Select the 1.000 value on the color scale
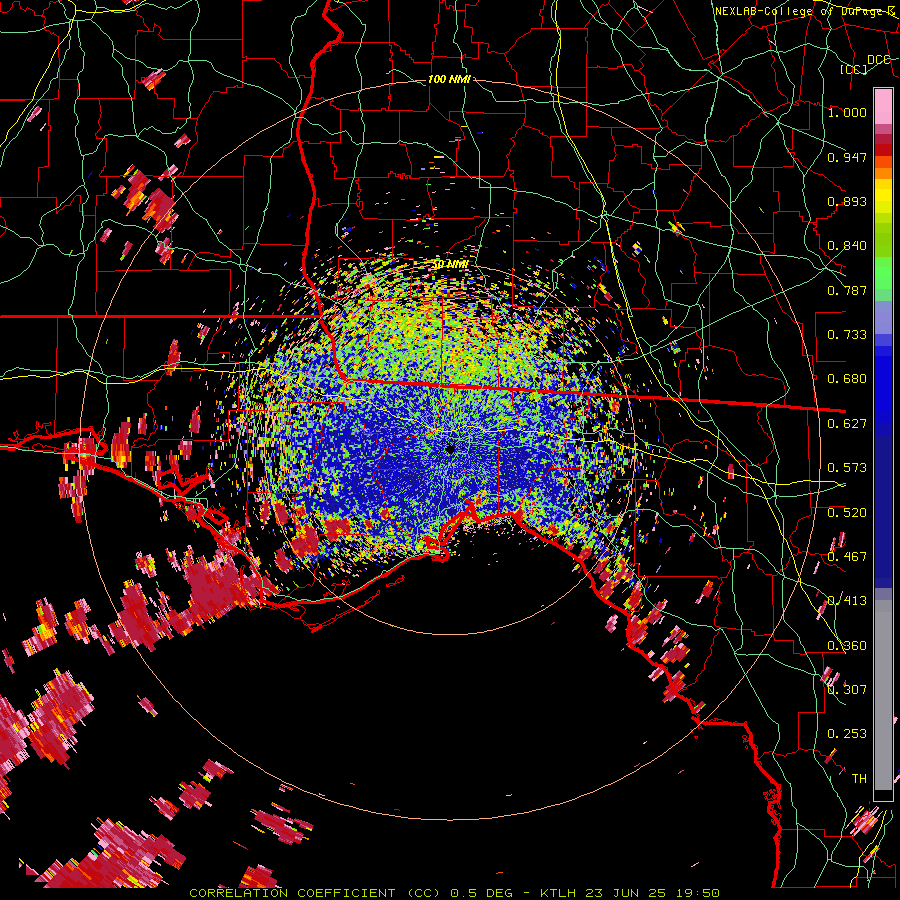The width and height of the screenshot is (900, 900). 847,112
